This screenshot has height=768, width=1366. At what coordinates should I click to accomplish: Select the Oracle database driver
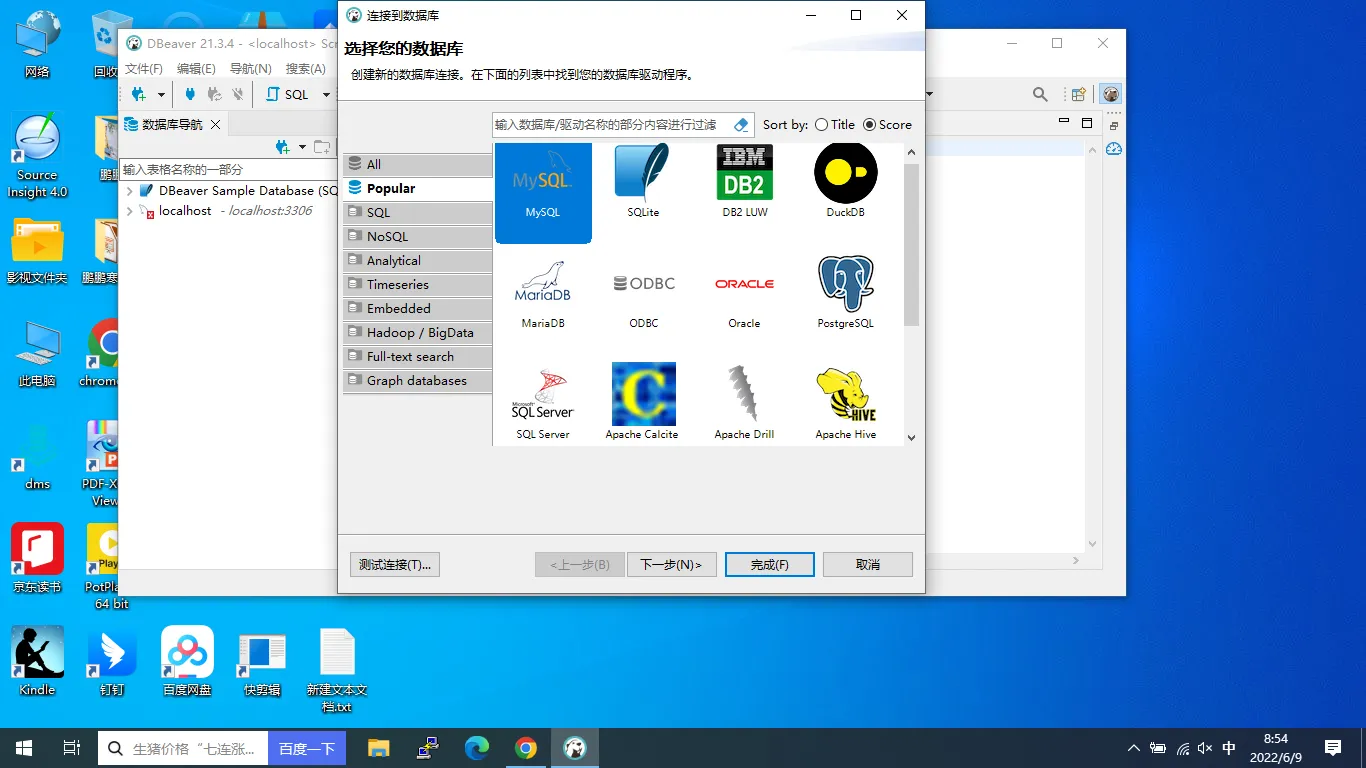744,303
